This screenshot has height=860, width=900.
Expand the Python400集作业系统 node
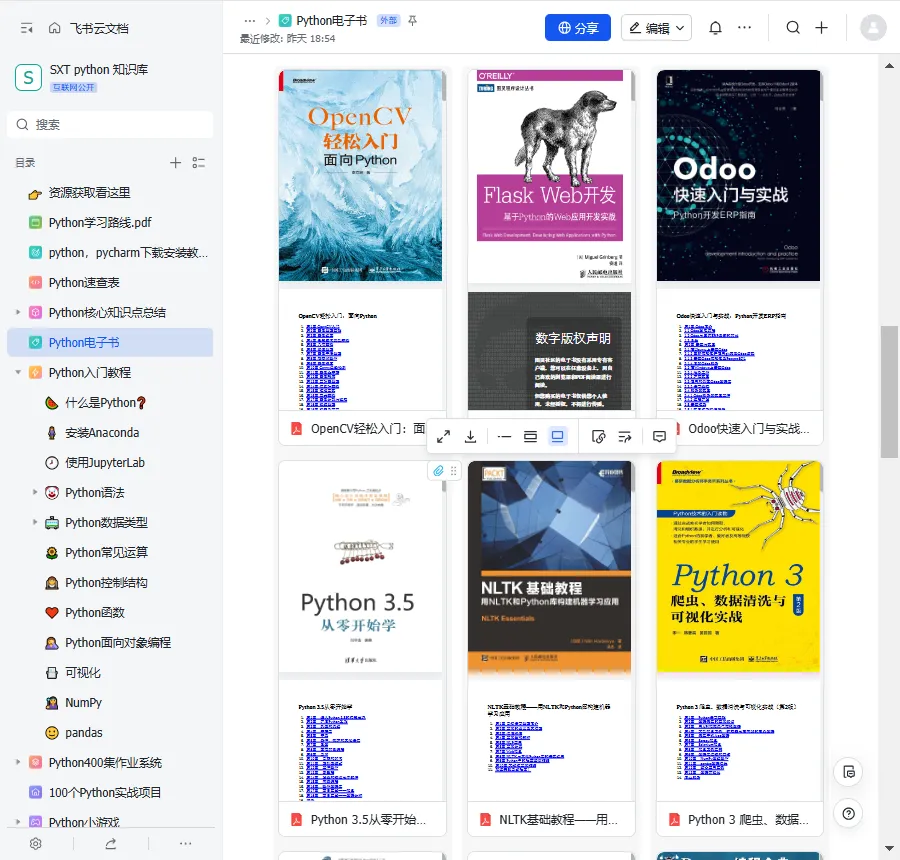[18, 762]
